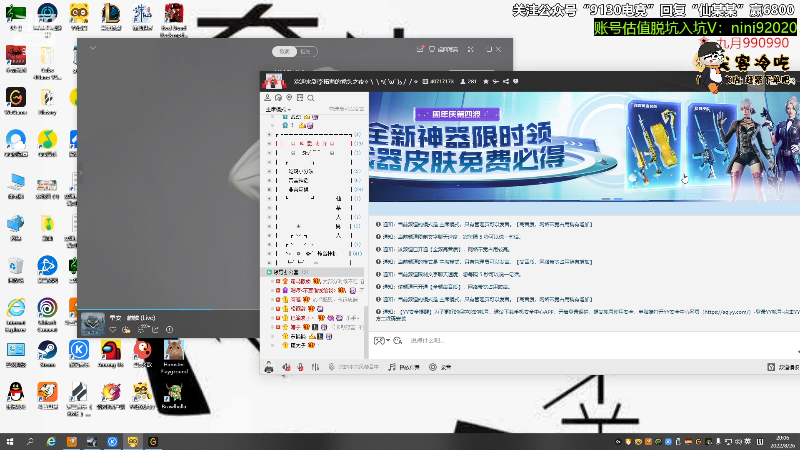Open the share icon in the music player

[155, 330]
